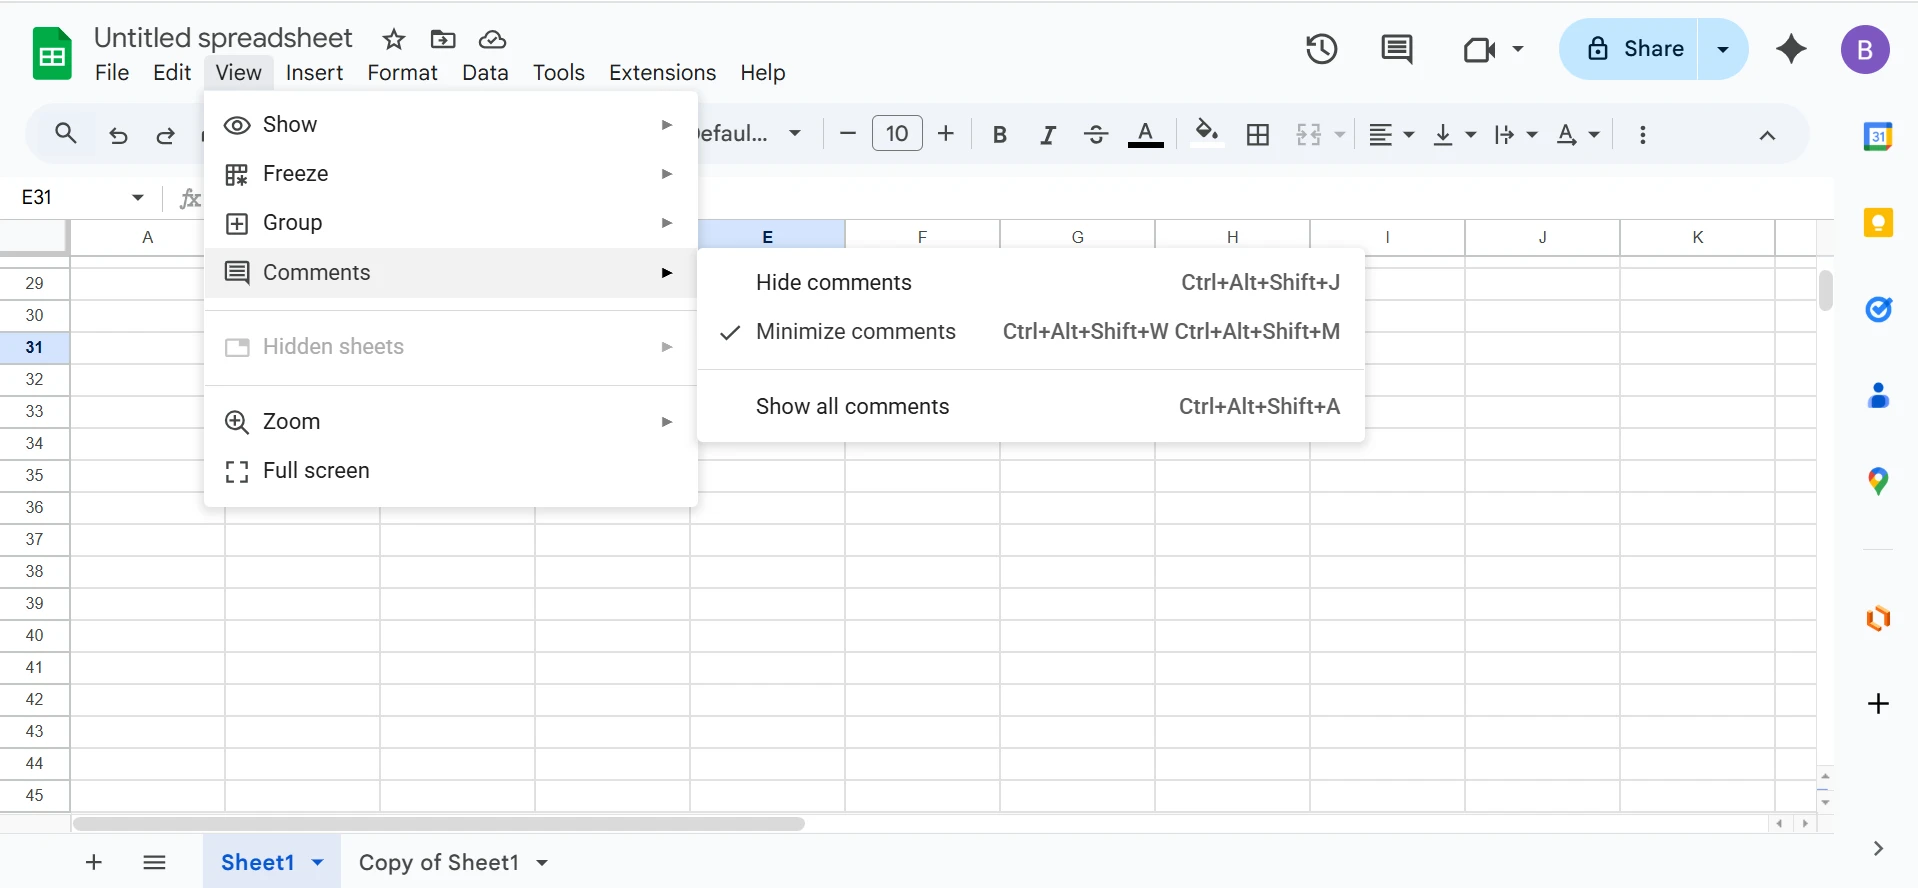This screenshot has width=1918, height=888.
Task: Click the borders toolbar icon
Action: 1258,135
